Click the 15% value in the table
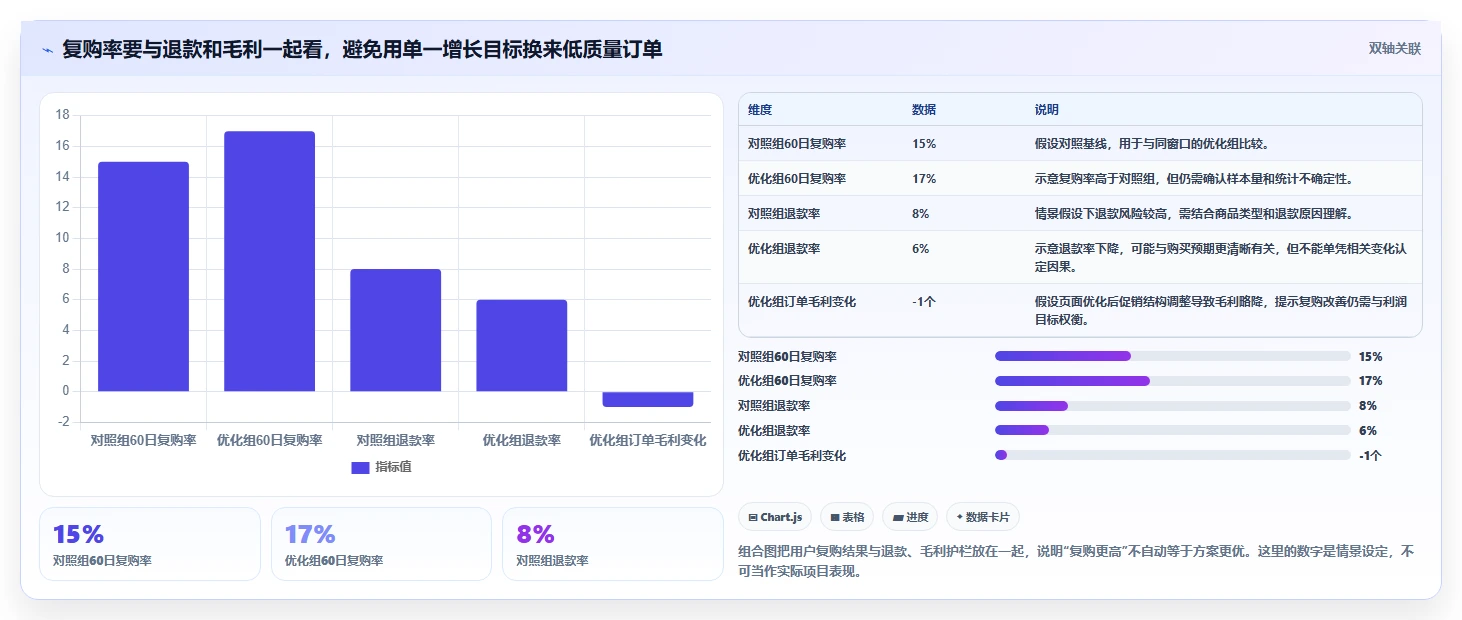Screen dimensions: 1462x620 (x=924, y=144)
